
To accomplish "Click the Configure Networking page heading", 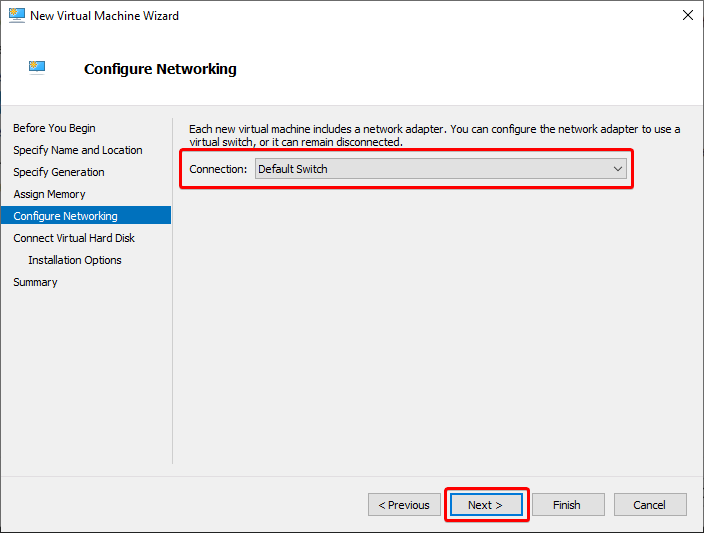I will (160, 69).
